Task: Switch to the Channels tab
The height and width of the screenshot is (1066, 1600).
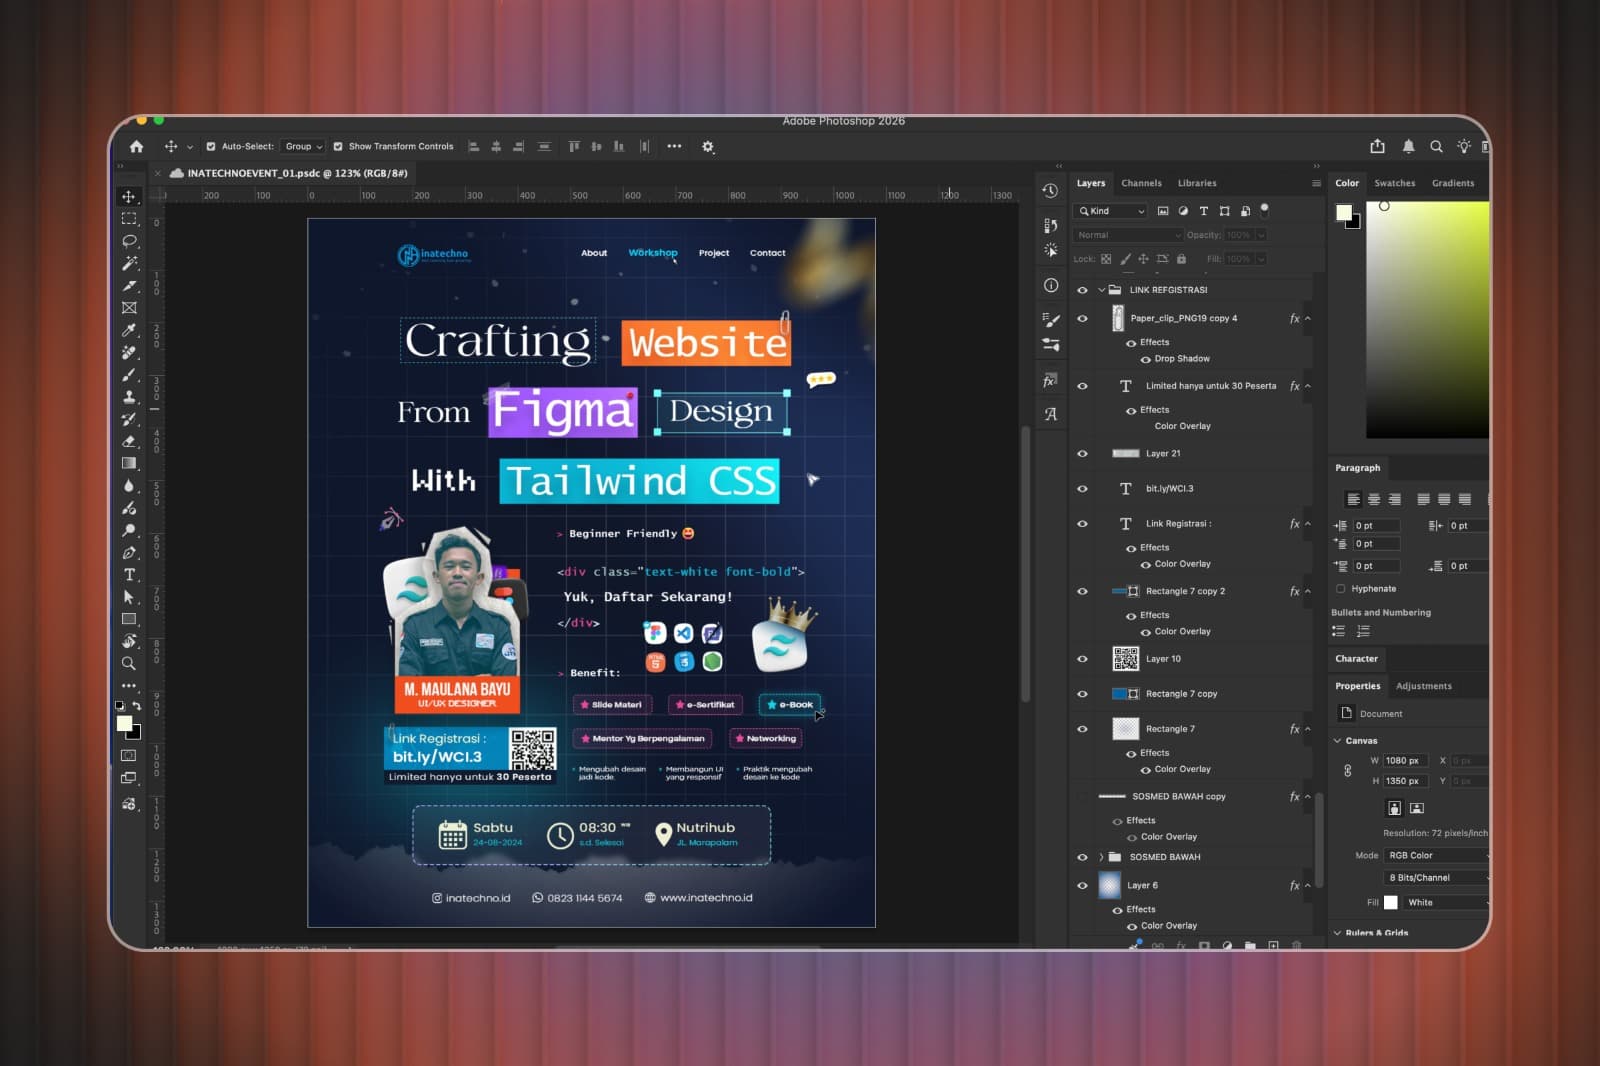Action: coord(1141,183)
